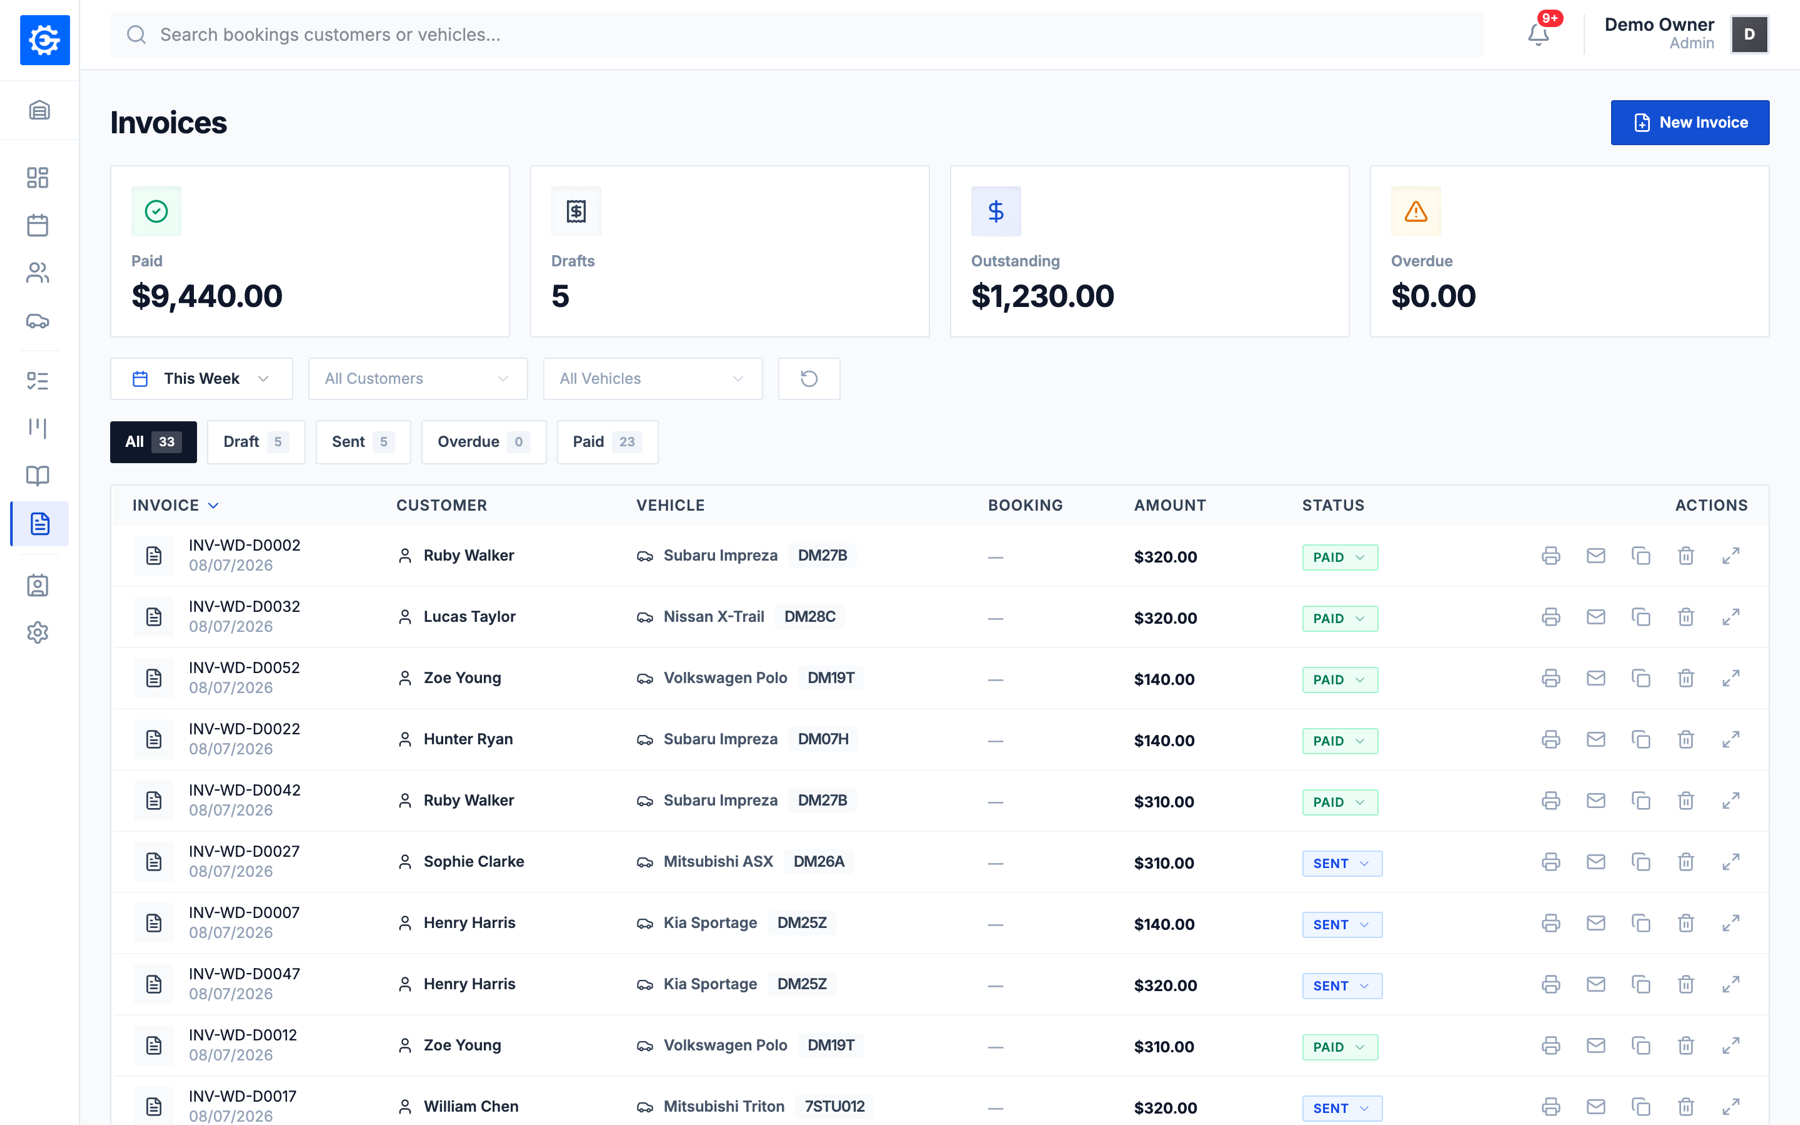Delete invoice INV-WD-D0032

pyautogui.click(x=1686, y=617)
